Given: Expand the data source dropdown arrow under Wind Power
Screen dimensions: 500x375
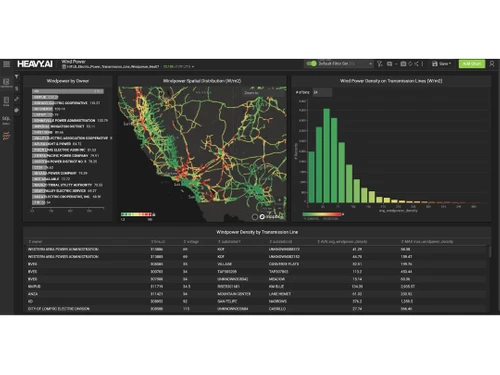Looking at the screenshot, I should coord(193,67).
